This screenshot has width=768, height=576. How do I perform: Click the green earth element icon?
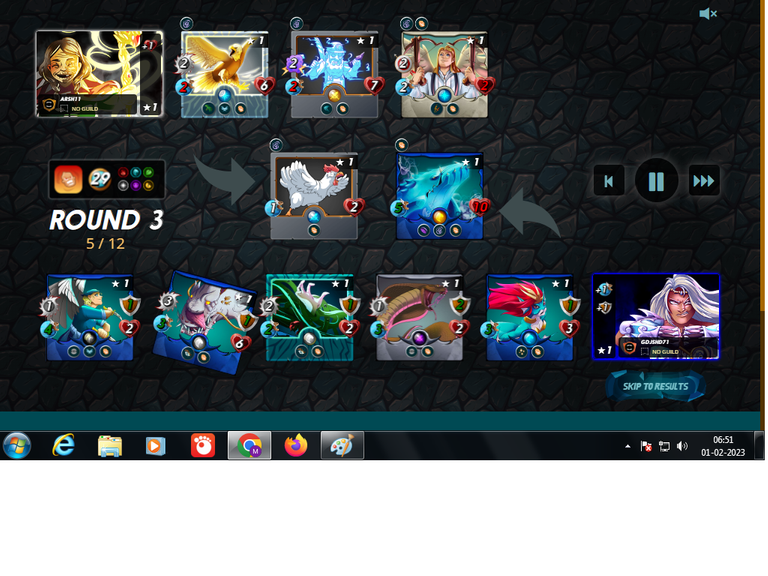pos(148,172)
